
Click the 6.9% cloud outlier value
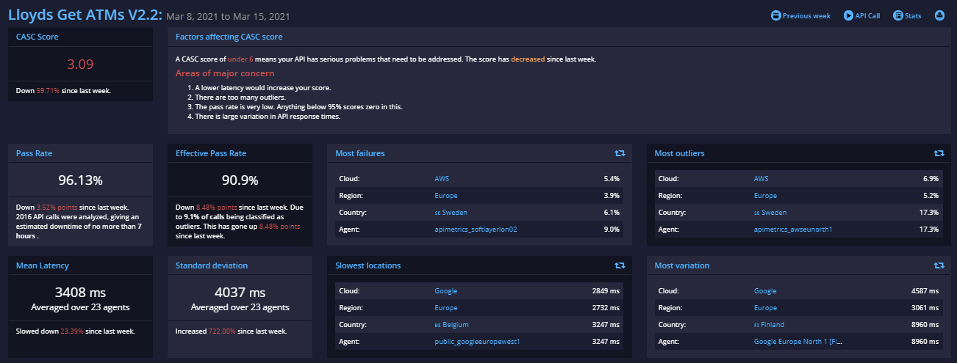click(931, 179)
